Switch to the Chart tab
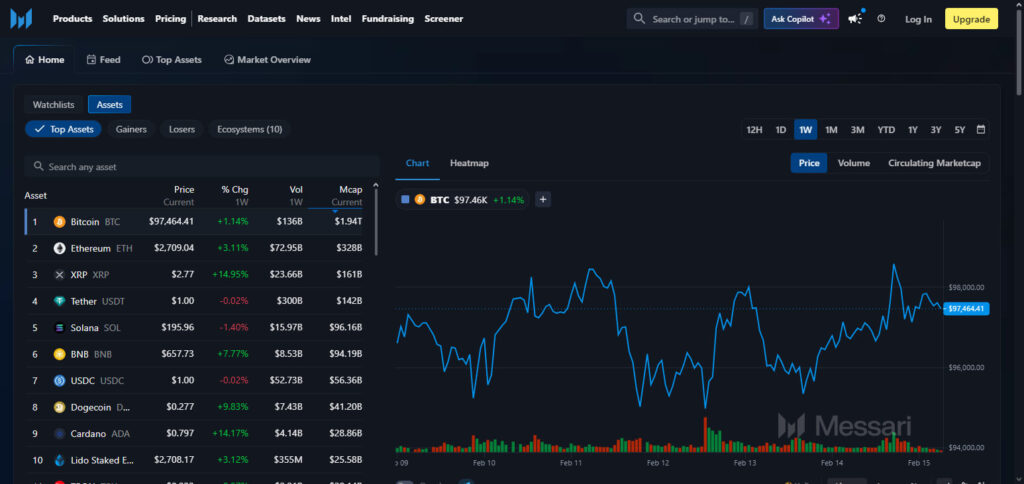The width and height of the screenshot is (1024, 484). [x=417, y=163]
